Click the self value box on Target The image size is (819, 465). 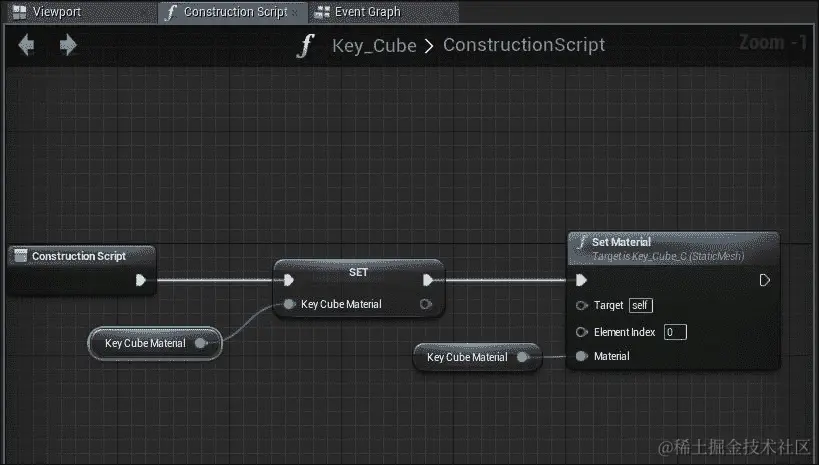tap(641, 305)
